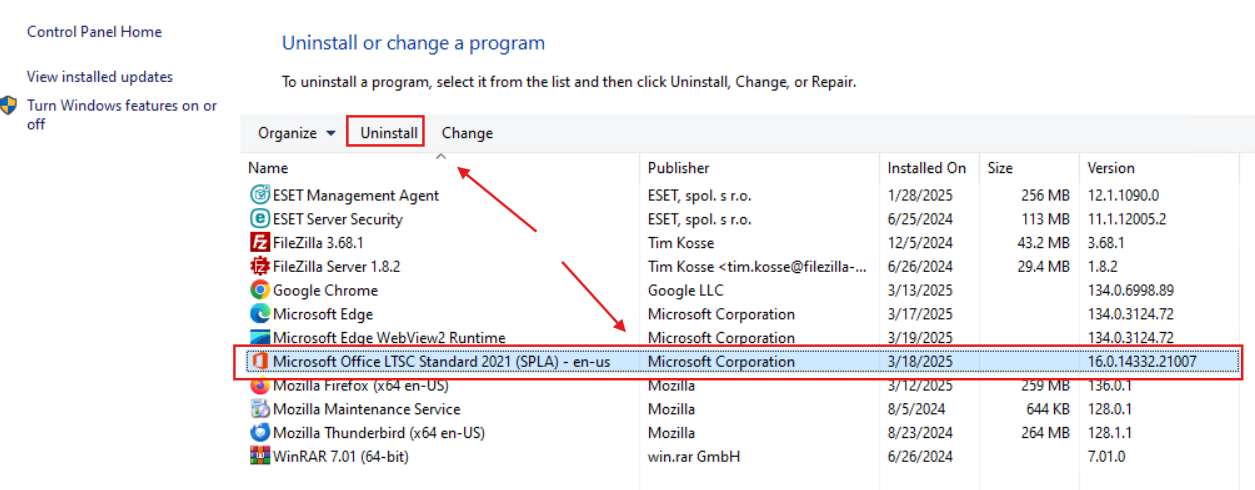Image resolution: width=1255 pixels, height=490 pixels.
Task: Click the Mozilla Thunderbird icon
Action: (x=259, y=433)
